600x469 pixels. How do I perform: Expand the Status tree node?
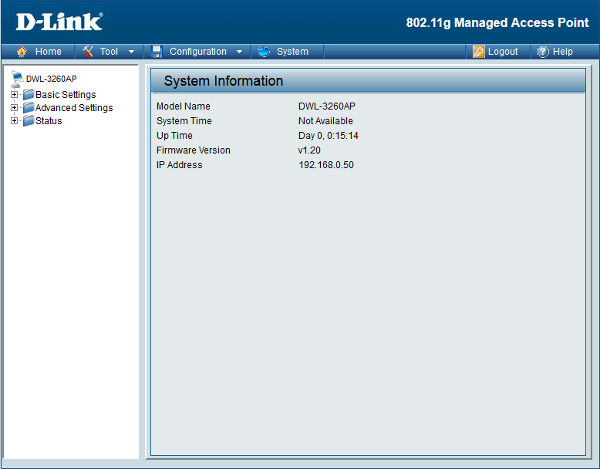tap(14, 121)
